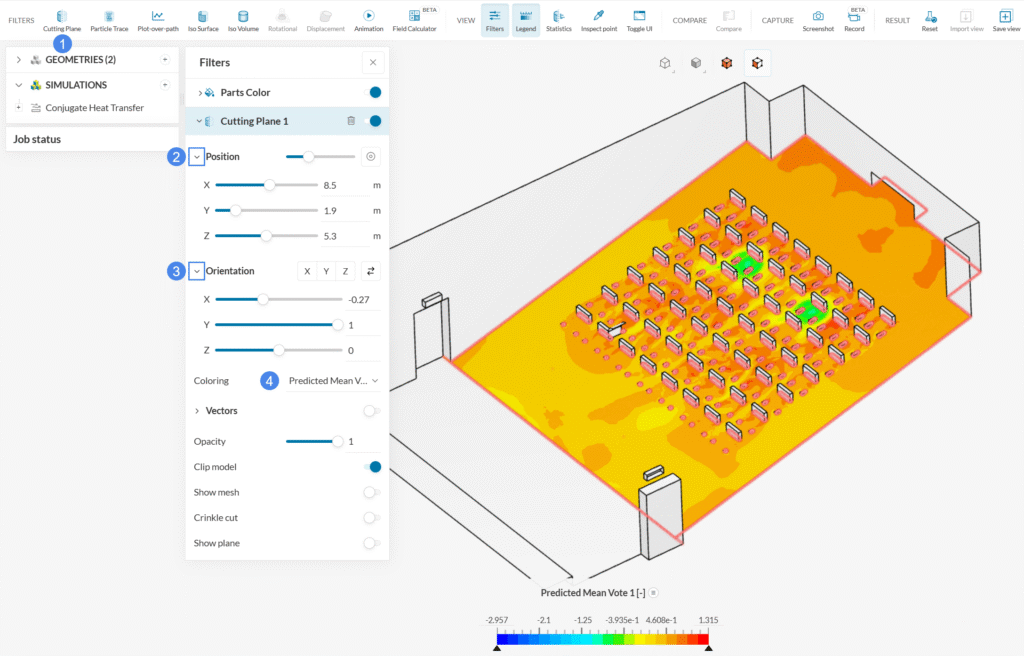This screenshot has height=656, width=1024.
Task: Select the Cutting Plane filter tool
Action: click(62, 20)
